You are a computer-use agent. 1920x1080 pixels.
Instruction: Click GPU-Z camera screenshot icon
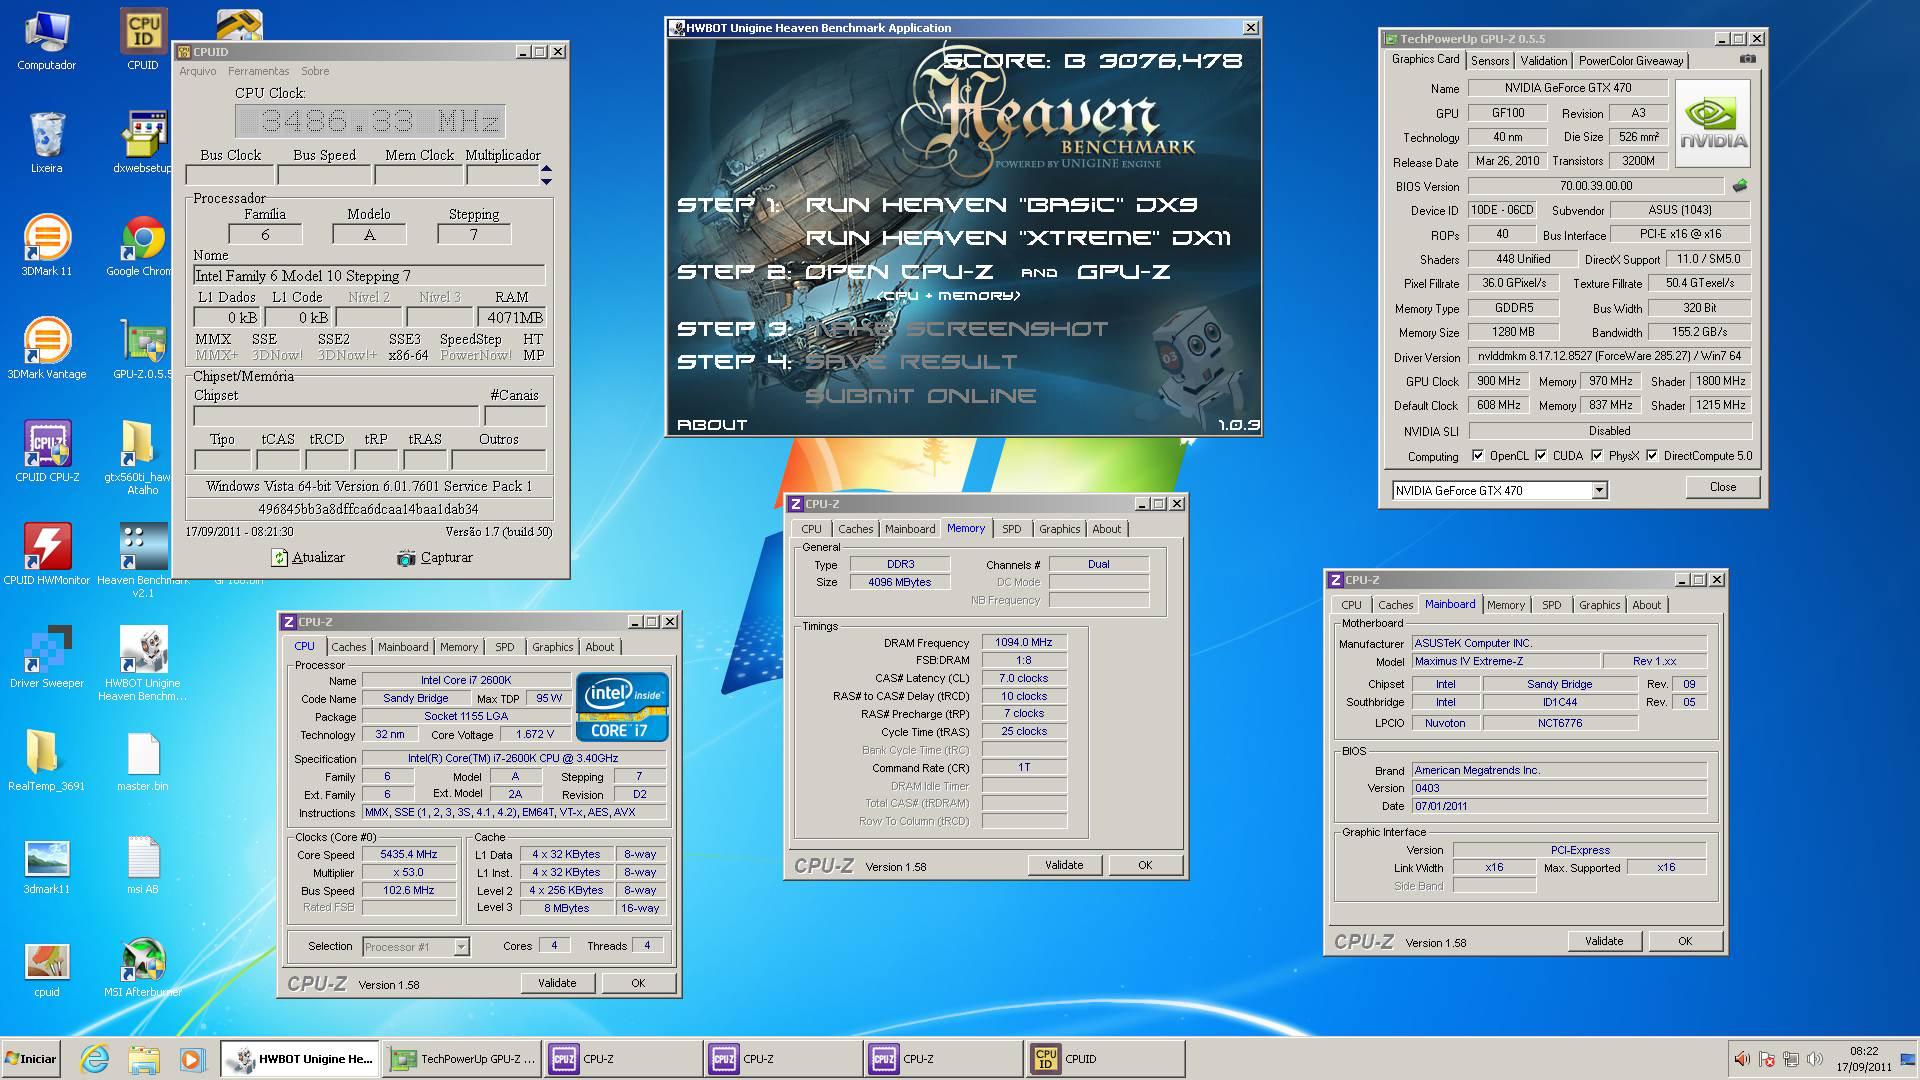pos(1747,59)
